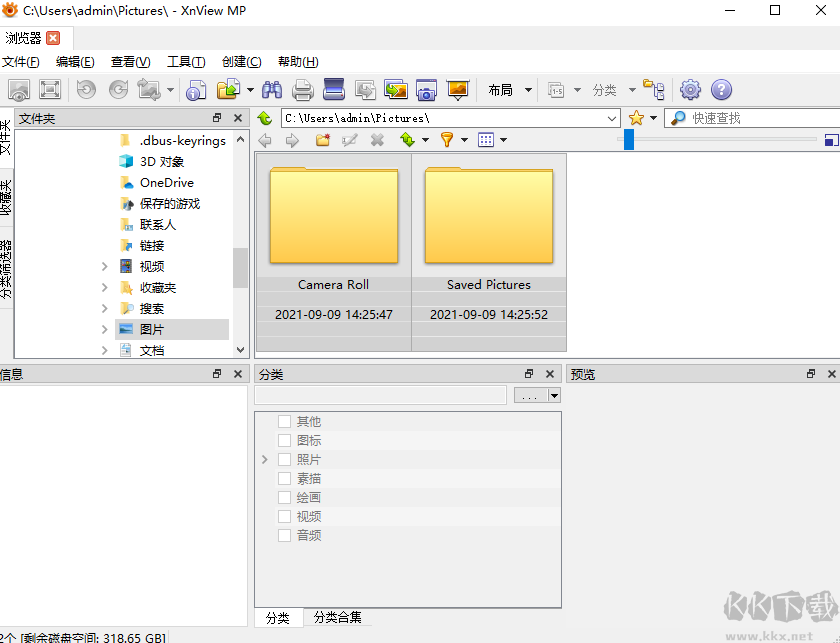Click the Delete icon in browser toolbar

click(x=376, y=139)
